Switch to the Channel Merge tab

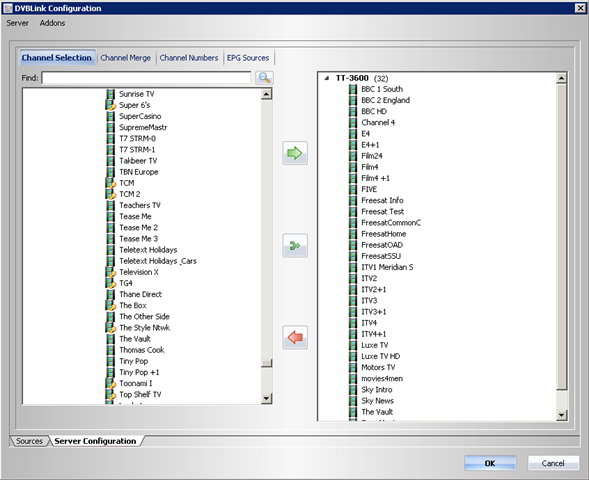(x=125, y=58)
